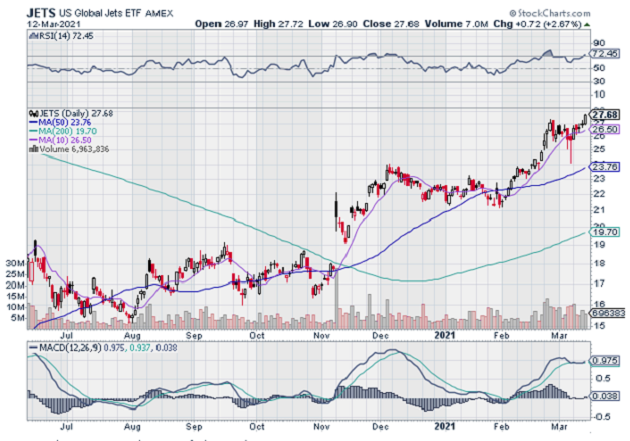Screen dimensions: 630x441
Task: Click the Aug label under the MACD panel
Action: (x=132, y=427)
